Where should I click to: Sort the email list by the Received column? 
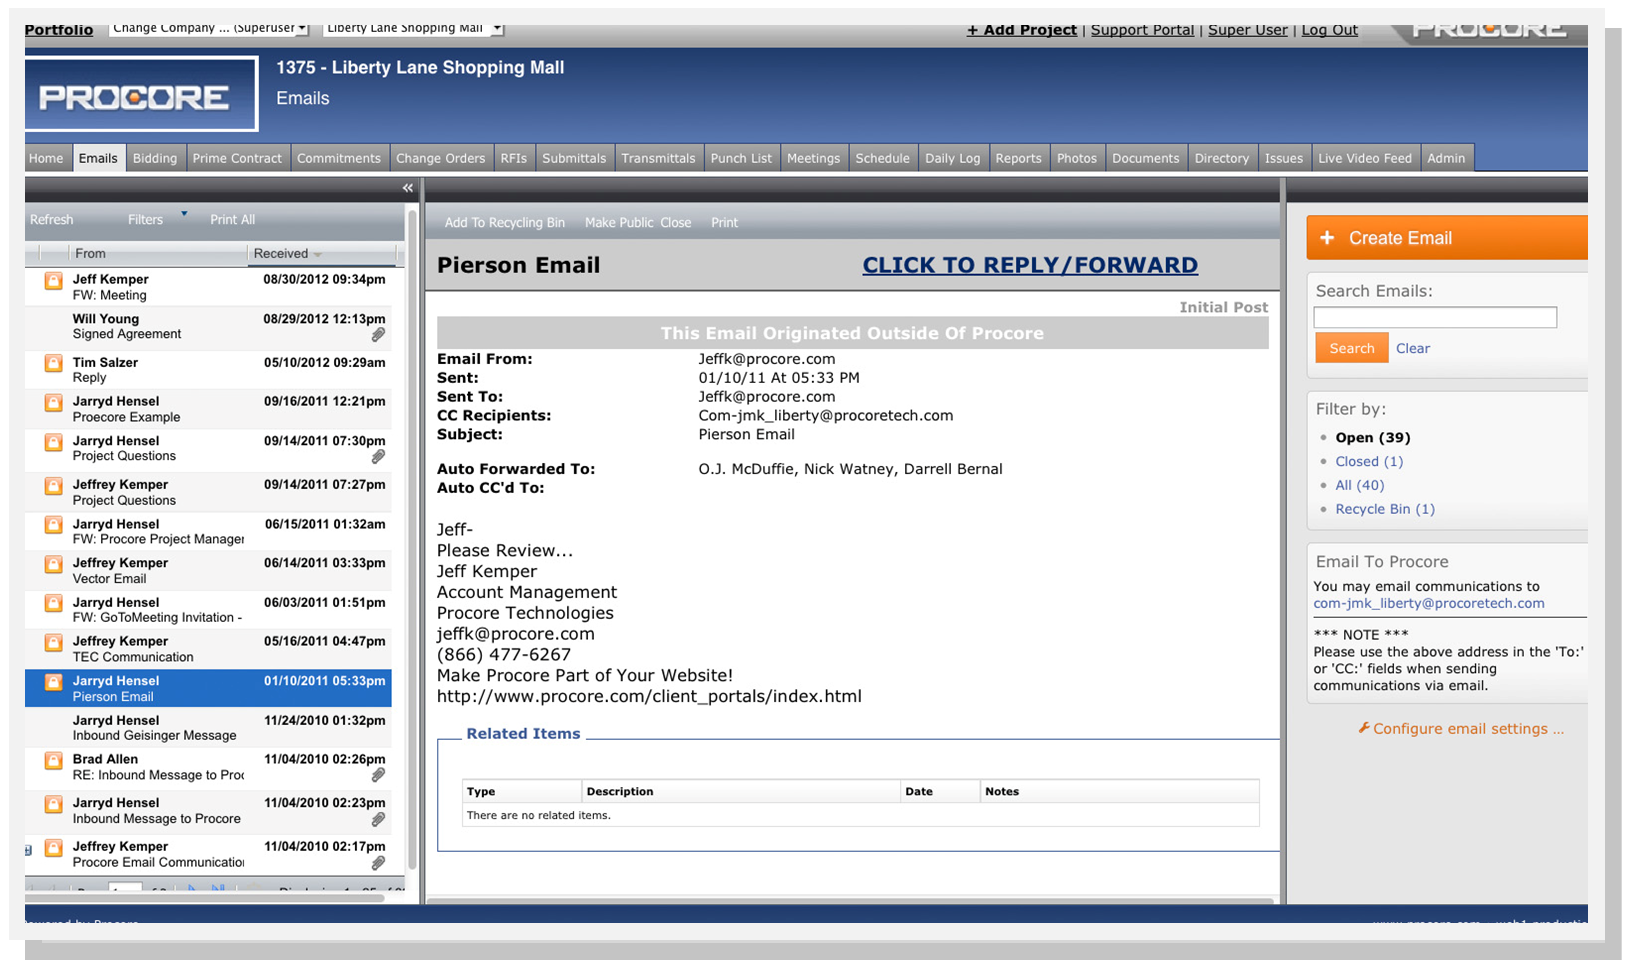tap(287, 254)
